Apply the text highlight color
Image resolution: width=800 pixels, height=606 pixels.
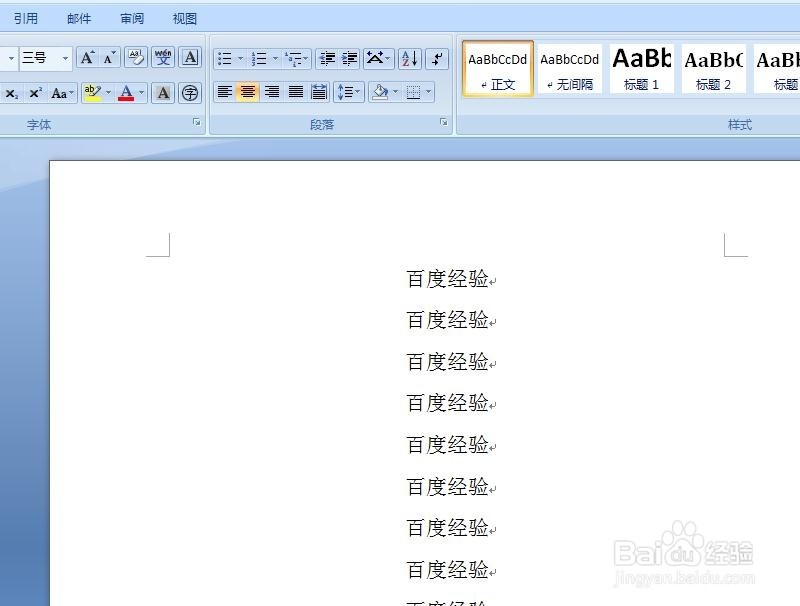click(93, 93)
